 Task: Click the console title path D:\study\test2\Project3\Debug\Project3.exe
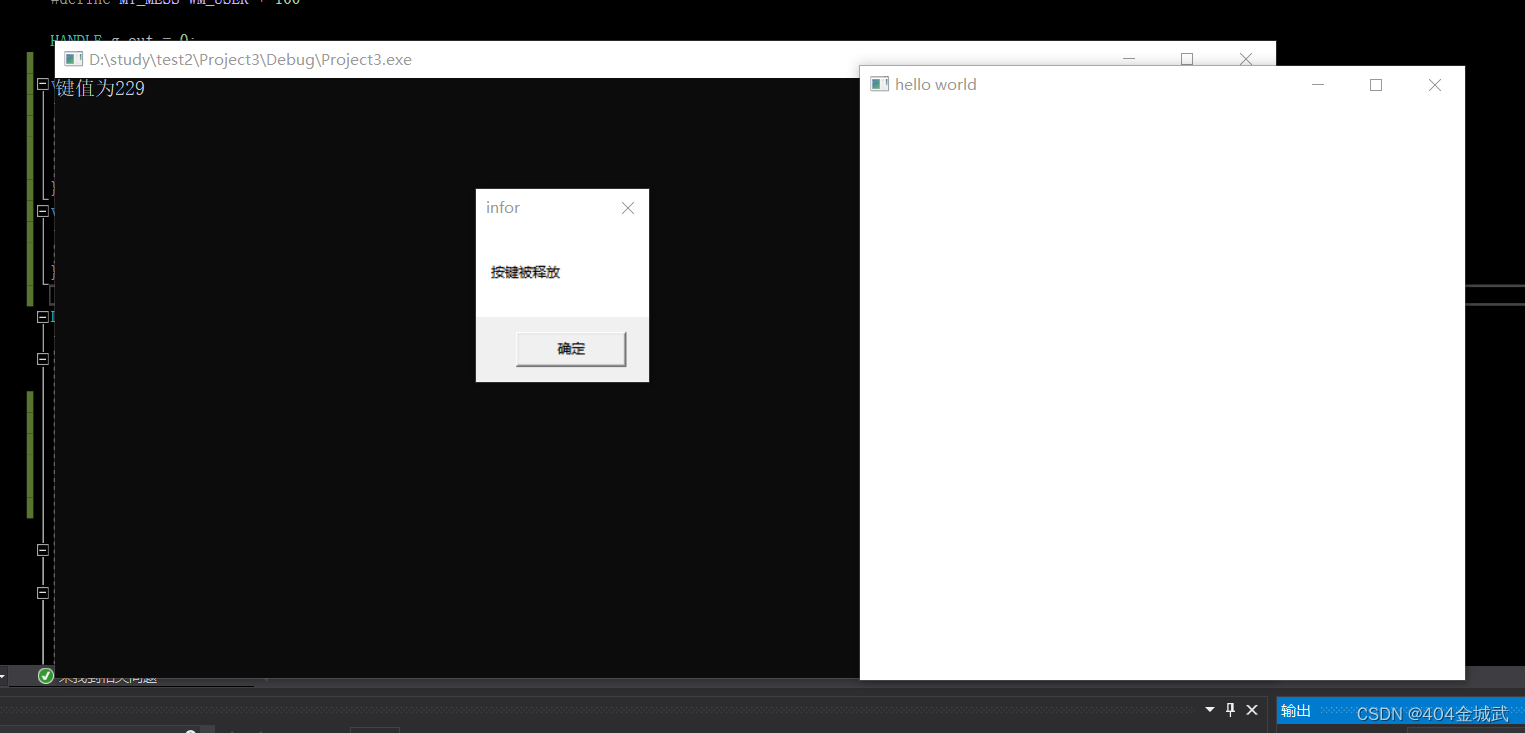click(x=251, y=59)
